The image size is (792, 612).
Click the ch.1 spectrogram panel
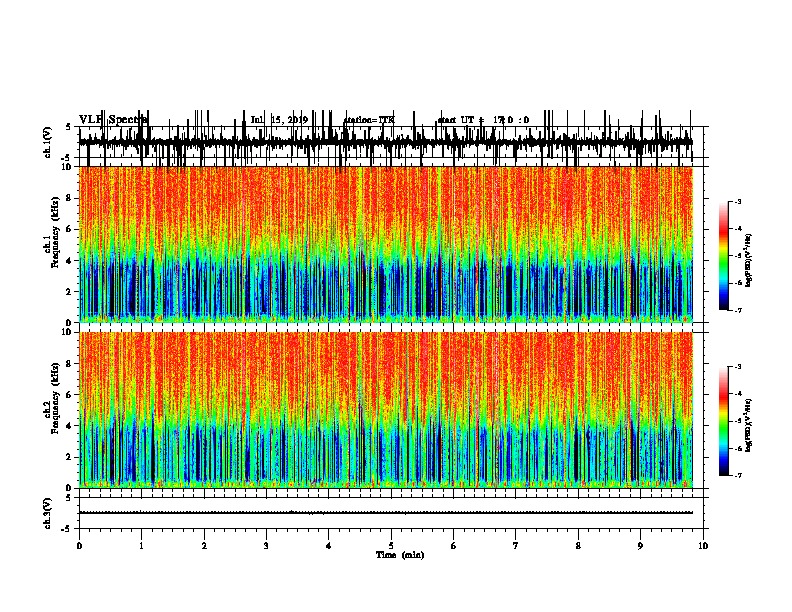(386, 244)
